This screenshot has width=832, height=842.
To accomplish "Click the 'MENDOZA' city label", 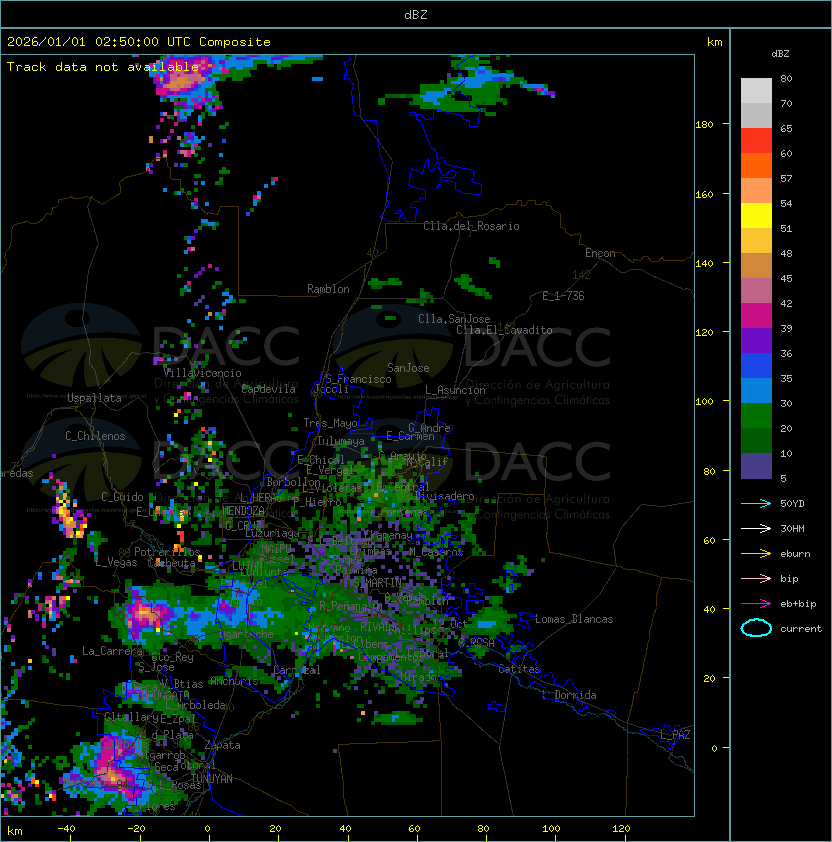I will coord(243,511).
